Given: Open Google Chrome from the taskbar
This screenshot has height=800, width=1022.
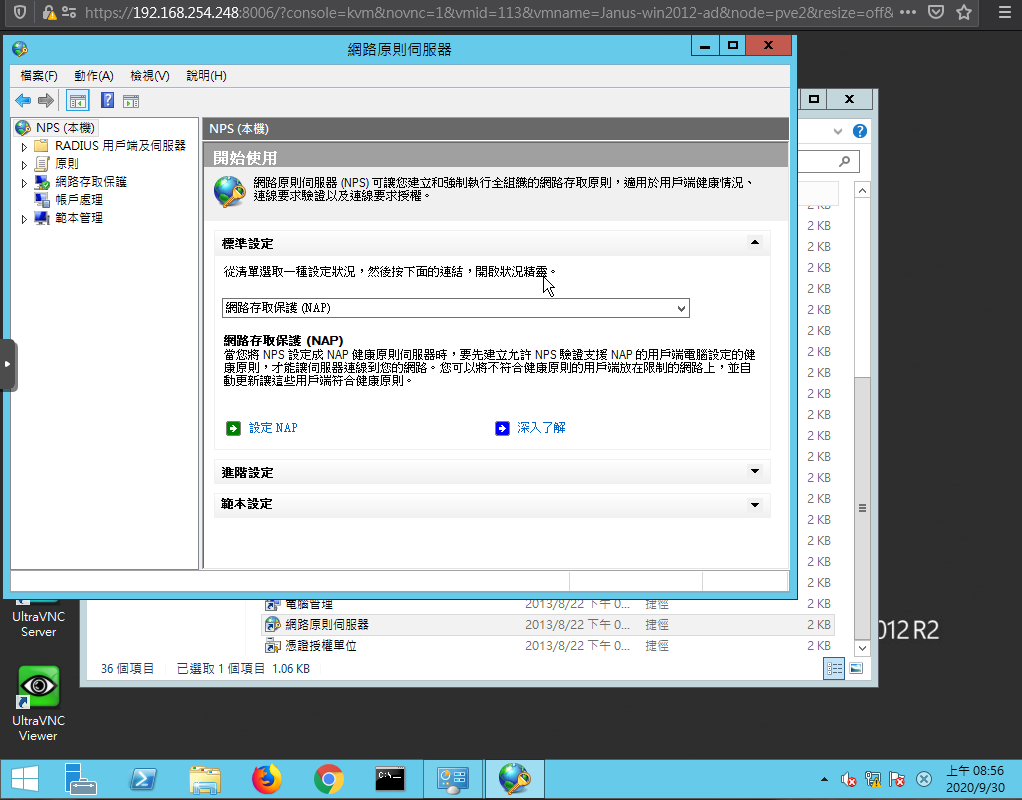Looking at the screenshot, I should click(328, 779).
